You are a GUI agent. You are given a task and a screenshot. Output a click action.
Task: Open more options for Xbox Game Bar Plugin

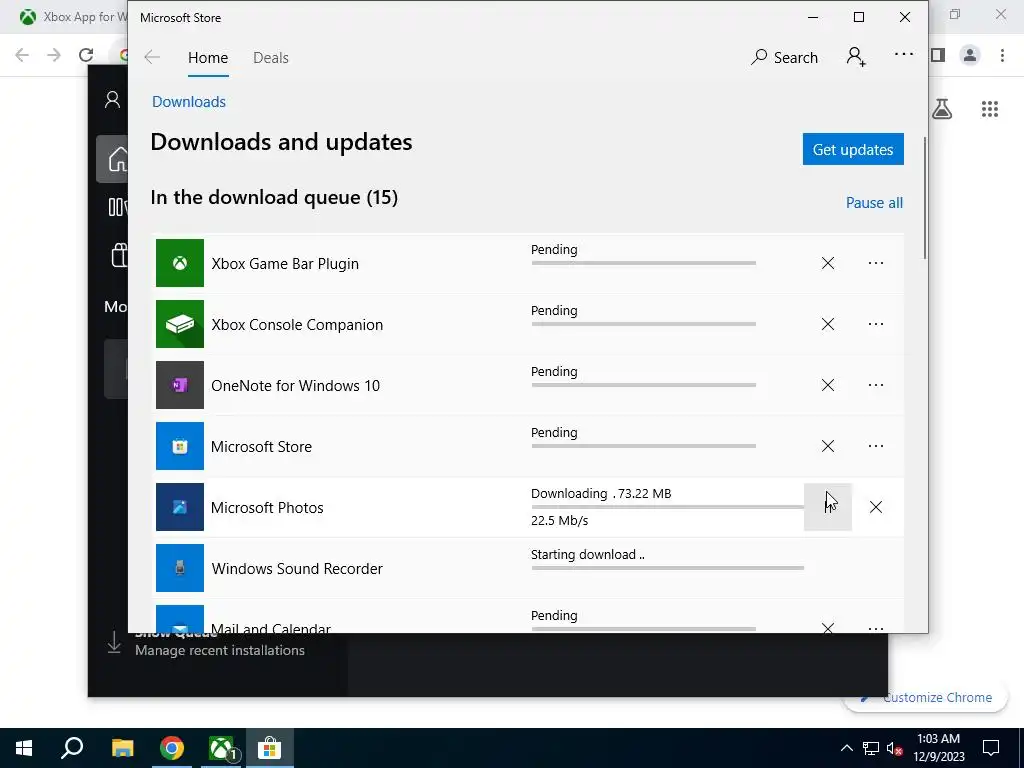[x=876, y=263]
